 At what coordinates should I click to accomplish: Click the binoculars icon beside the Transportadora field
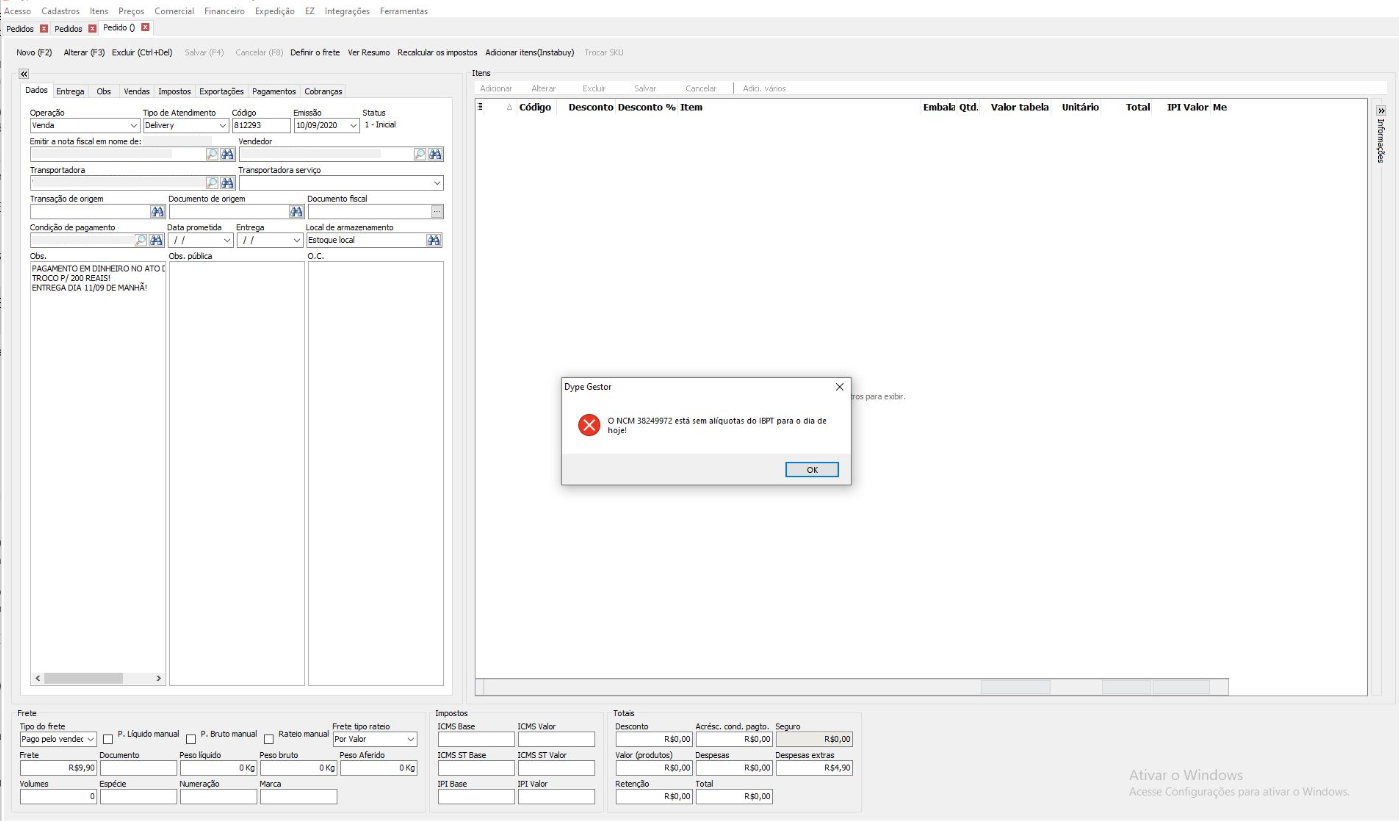coord(227,183)
